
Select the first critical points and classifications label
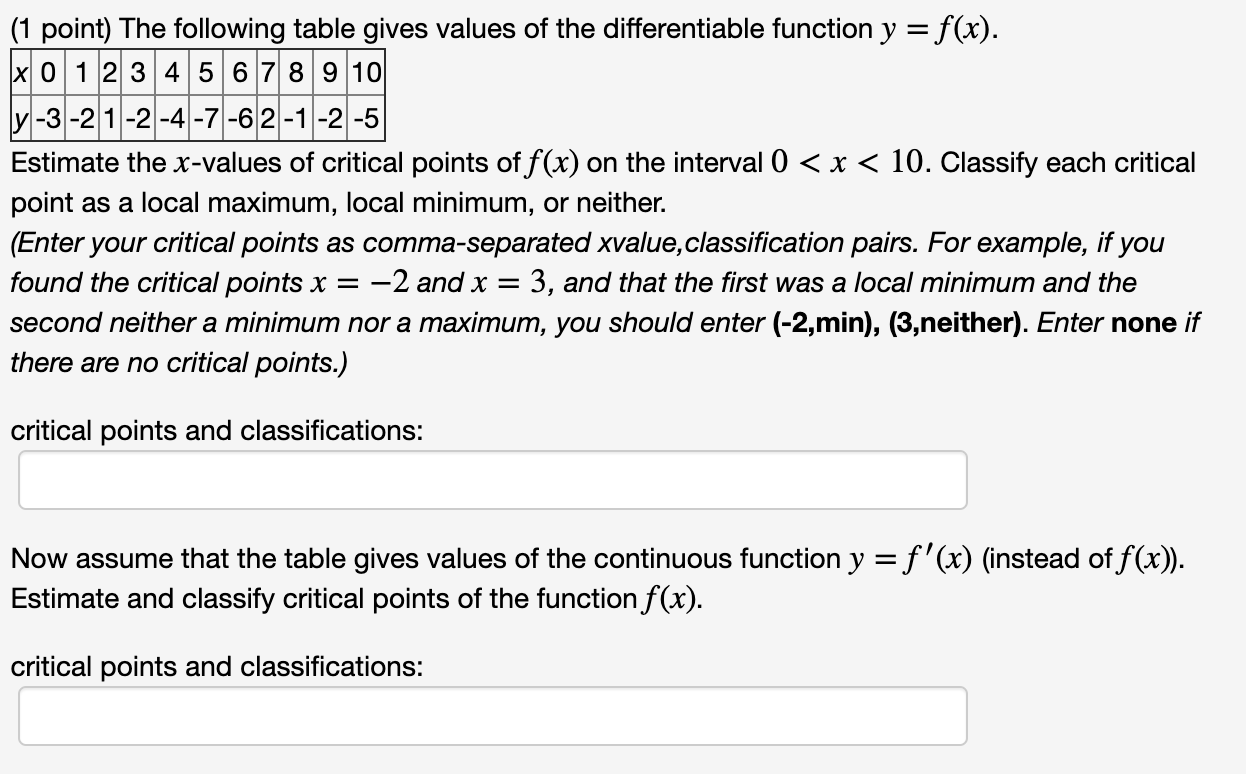pyautogui.click(x=217, y=431)
